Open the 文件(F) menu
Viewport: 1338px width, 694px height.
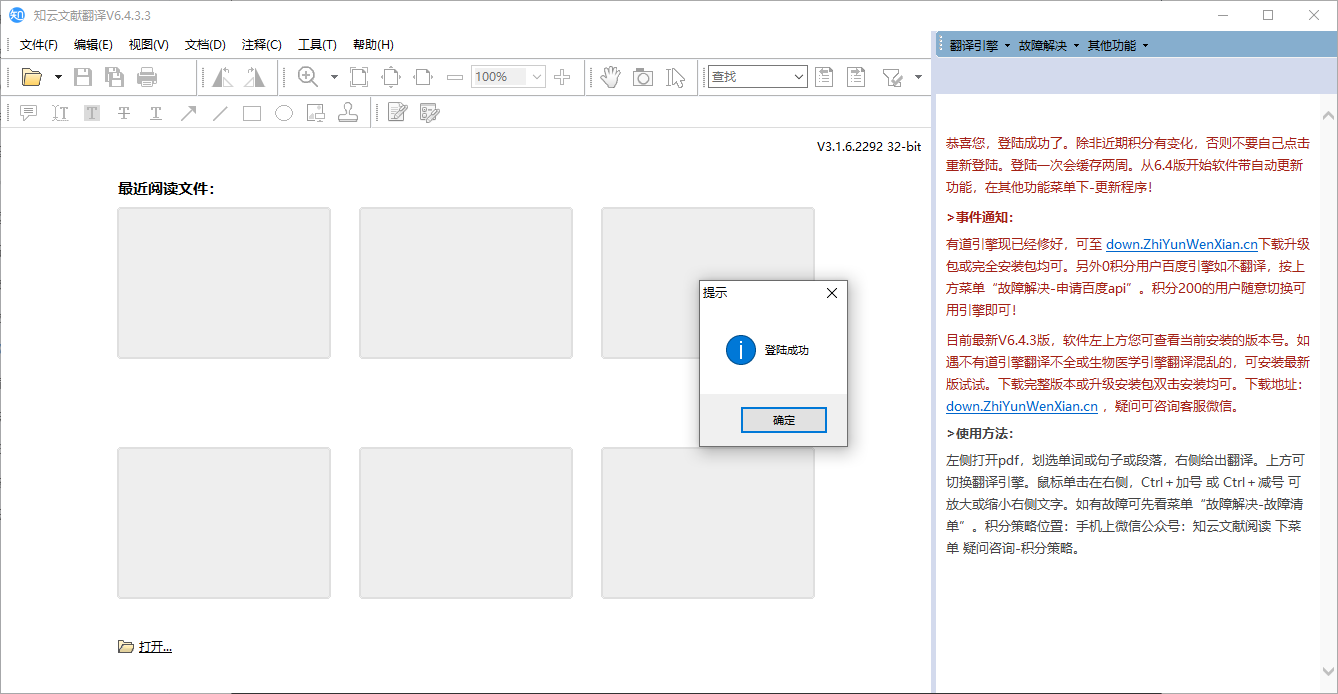click(39, 45)
